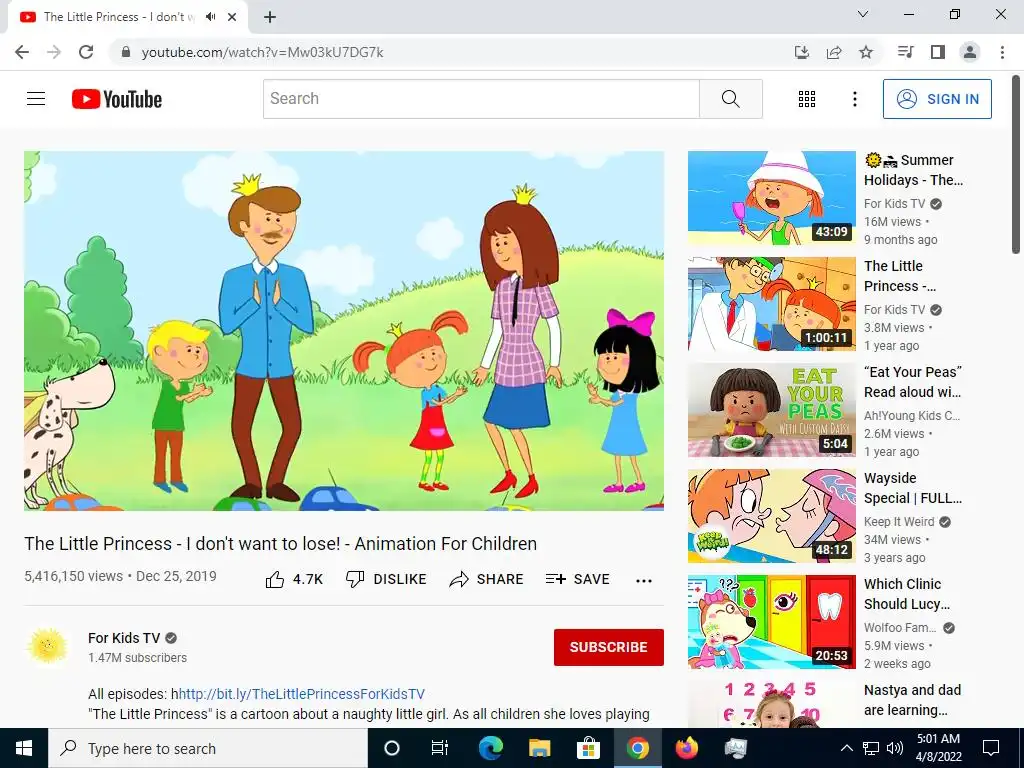Click taskbar Type here to search box
Image resolution: width=1024 pixels, height=768 pixels.
coord(208,748)
